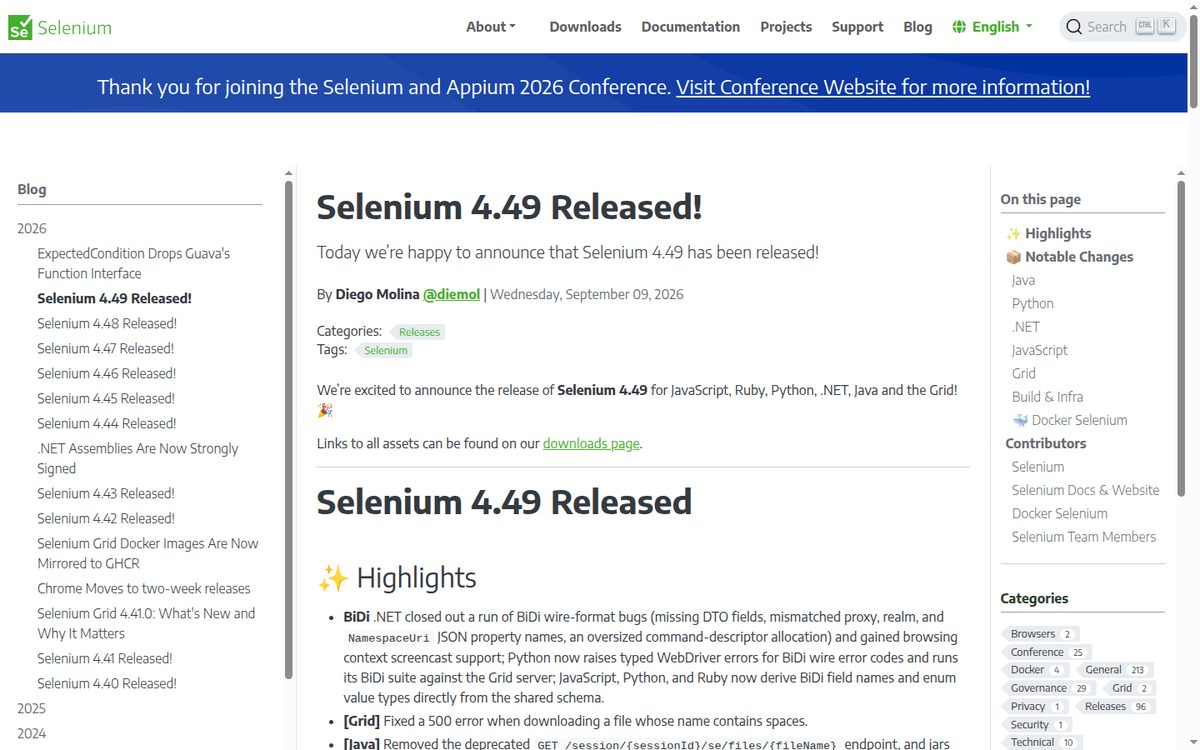Open Selenium 4.47 Released! post
The width and height of the screenshot is (1200, 750).
[x=106, y=348]
